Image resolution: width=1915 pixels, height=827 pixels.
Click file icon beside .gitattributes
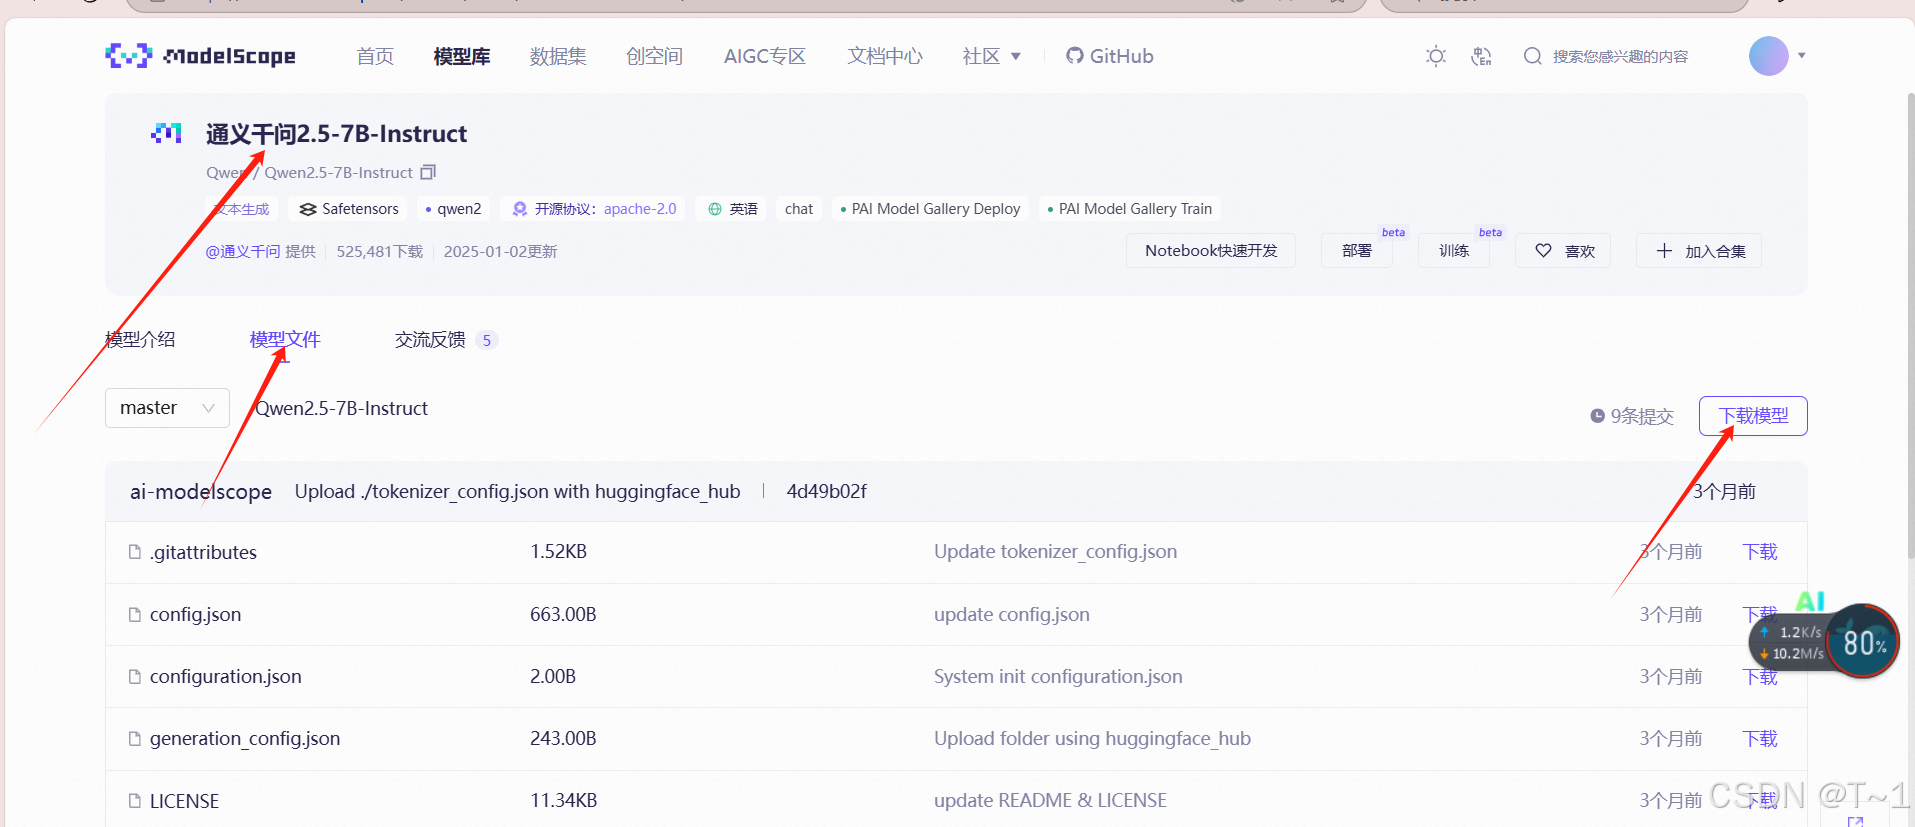coord(135,552)
